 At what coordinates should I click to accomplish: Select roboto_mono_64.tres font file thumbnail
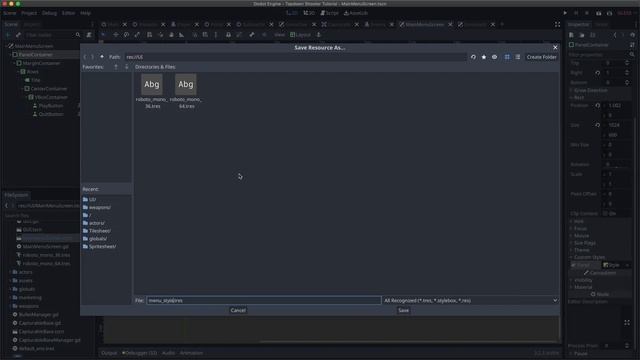(186, 91)
